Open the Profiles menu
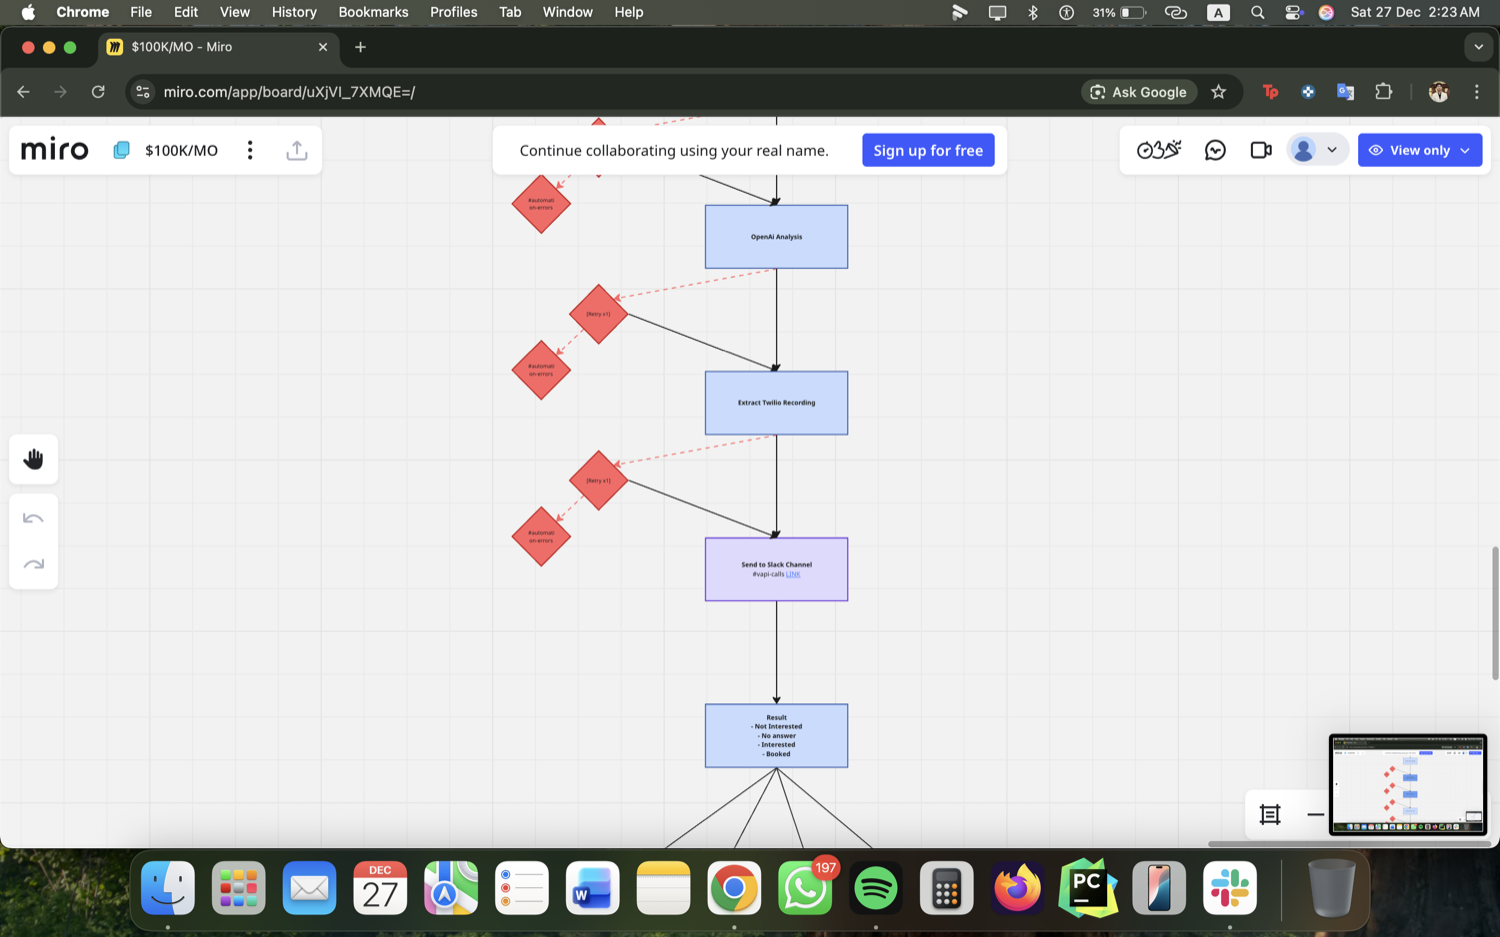Screen dimensions: 1500x937 coord(454,12)
